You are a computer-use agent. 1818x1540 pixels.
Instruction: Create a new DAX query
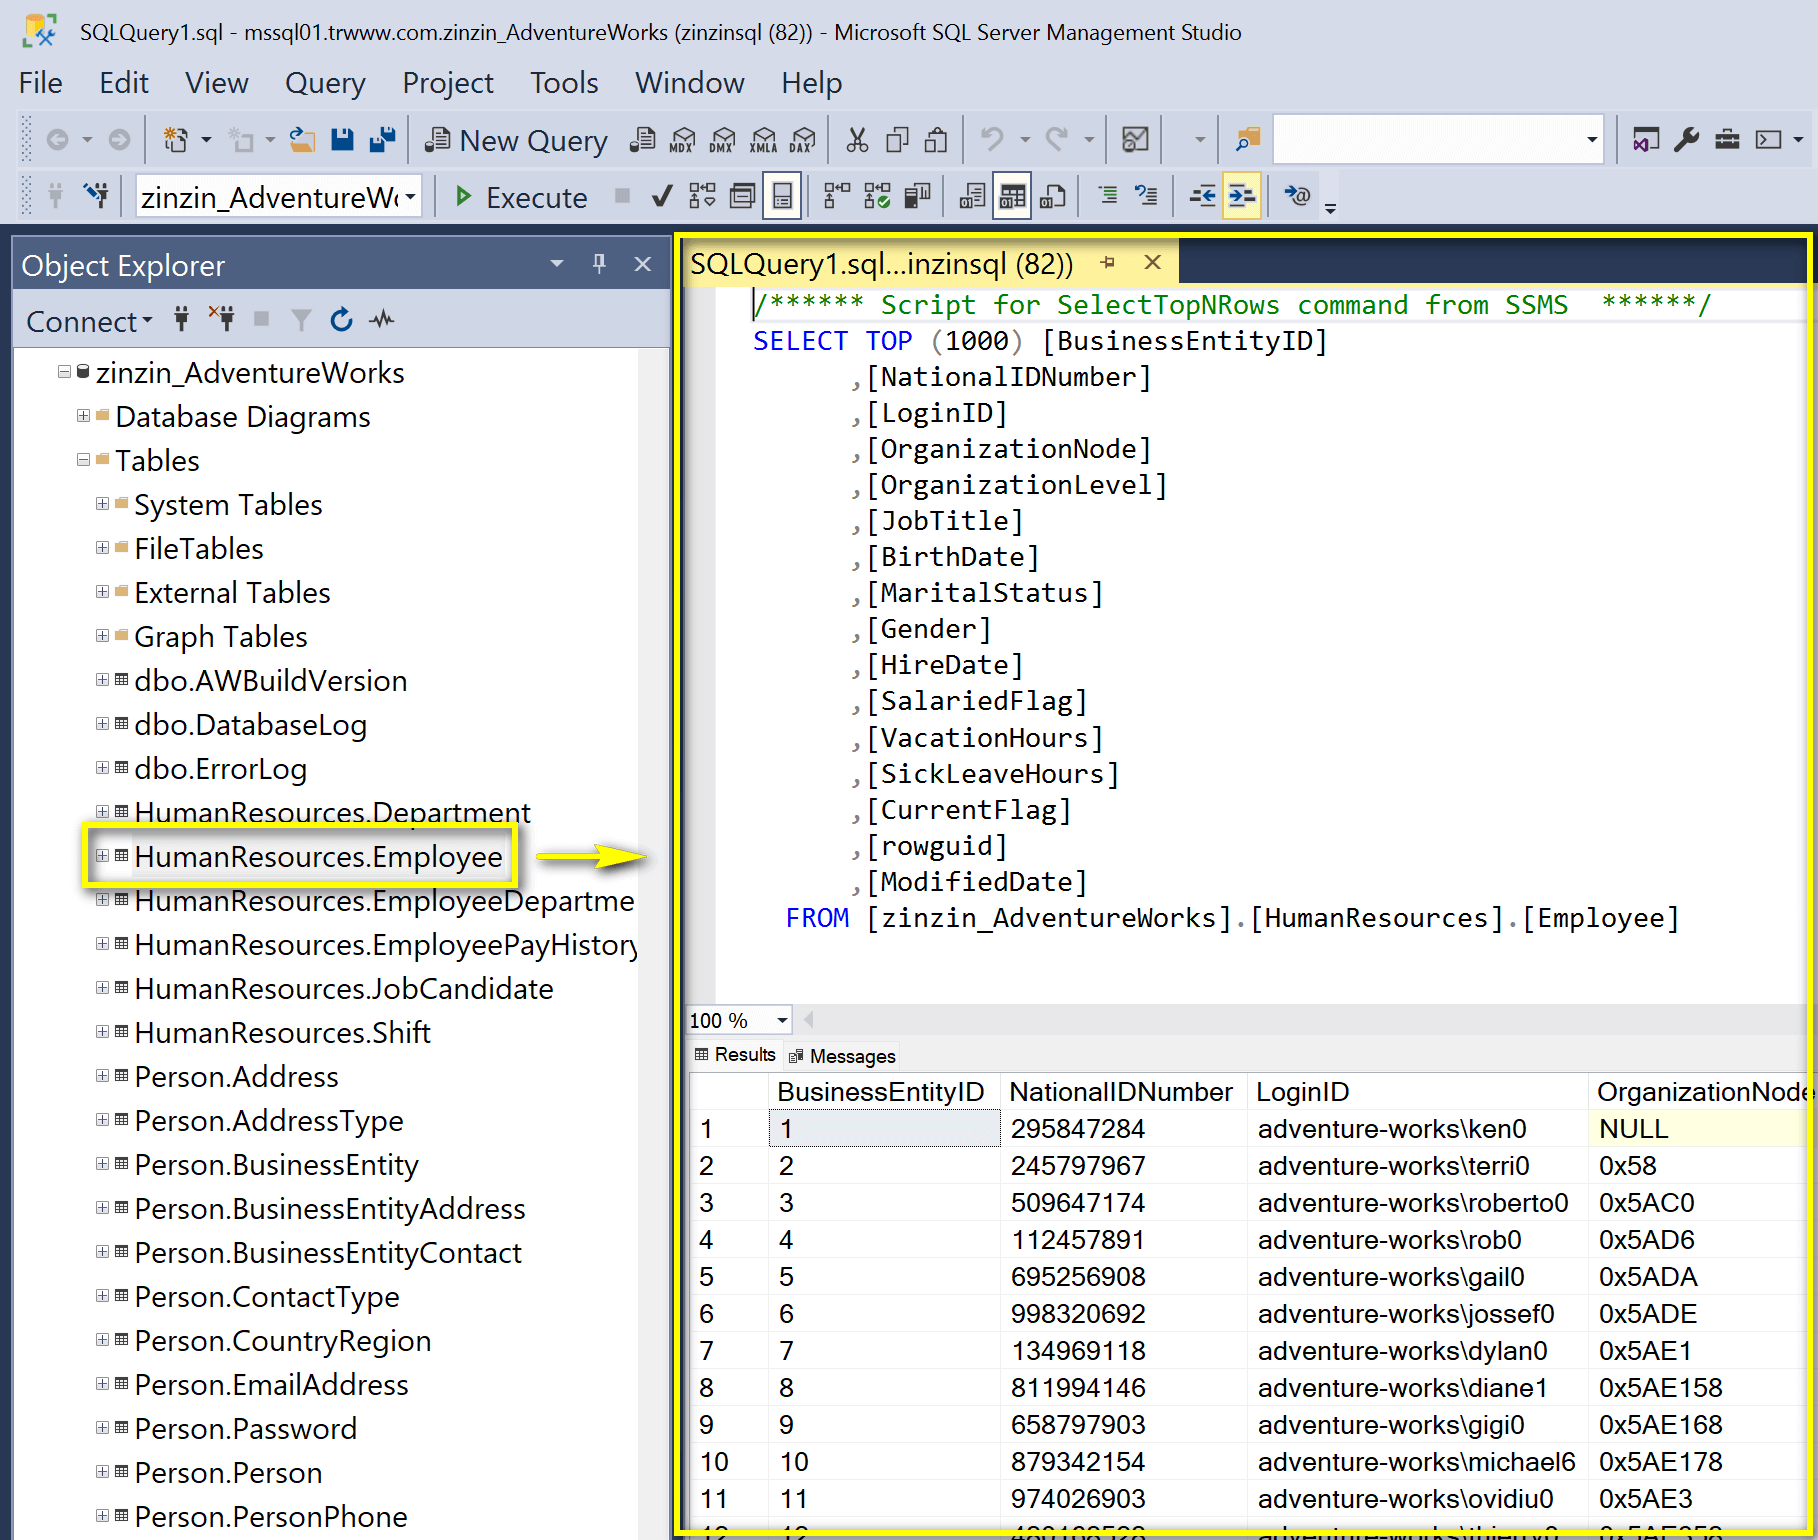[x=802, y=140]
